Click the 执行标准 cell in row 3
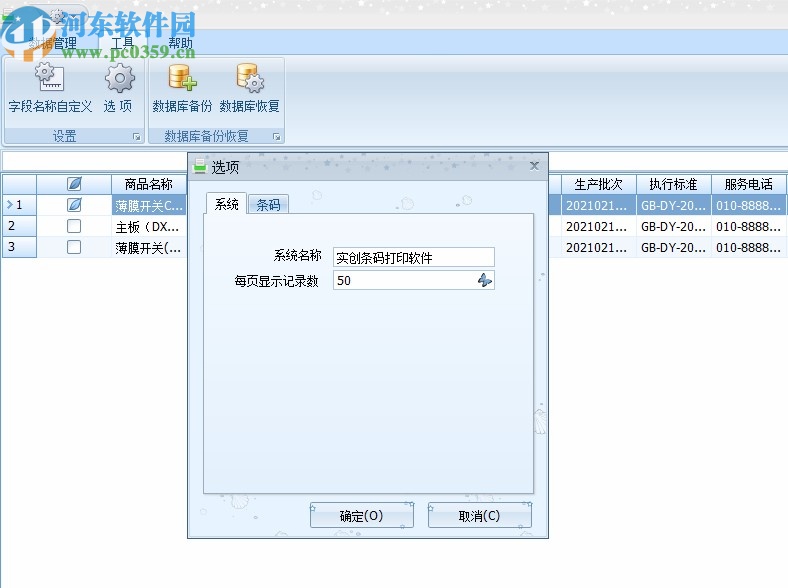The width and height of the screenshot is (788, 588). [x=673, y=247]
